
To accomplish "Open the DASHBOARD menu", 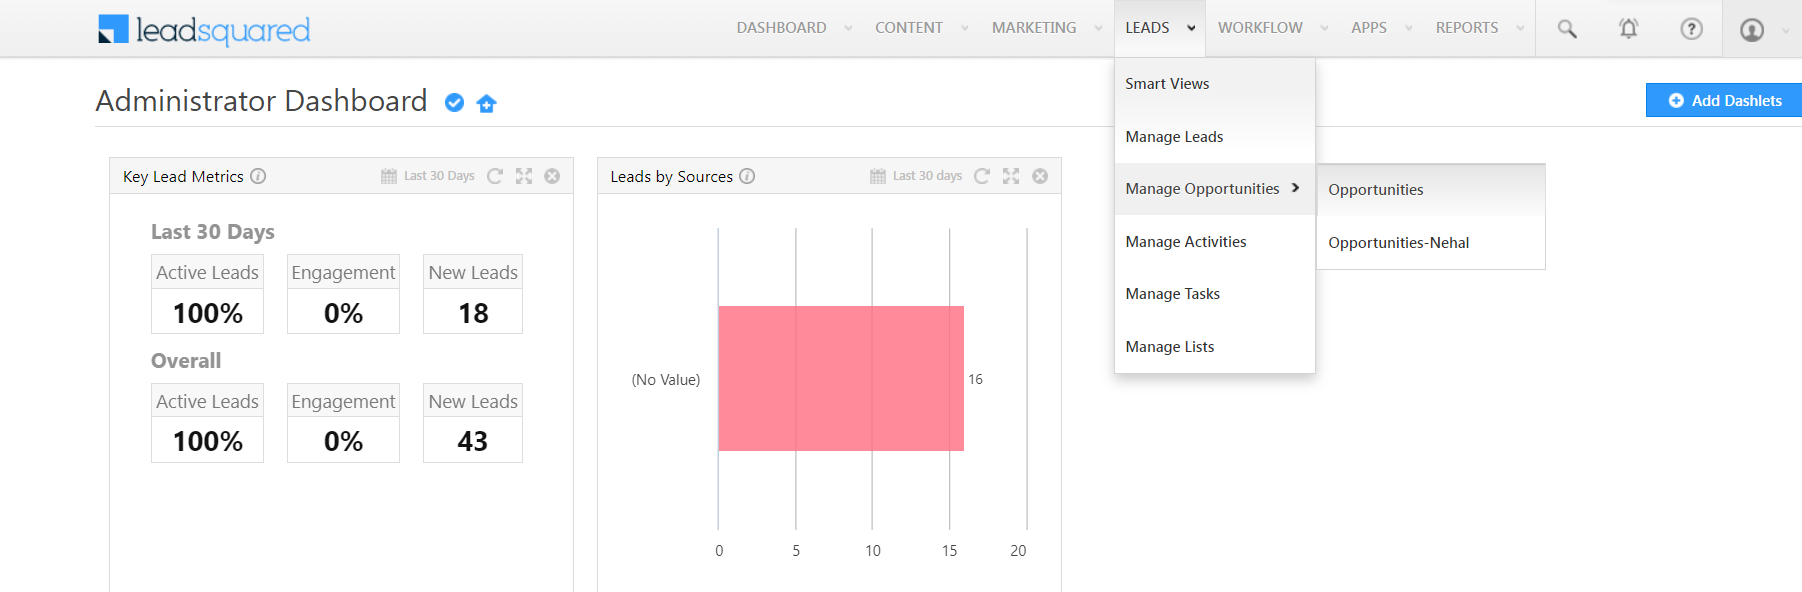I will coord(782,28).
